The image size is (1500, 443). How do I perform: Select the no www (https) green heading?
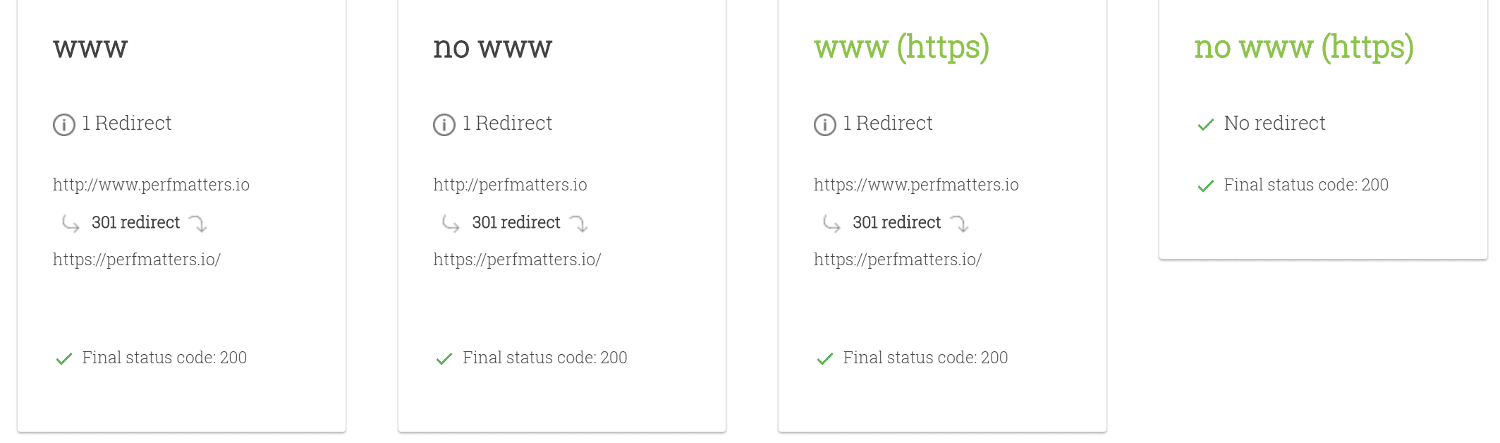[1303, 47]
